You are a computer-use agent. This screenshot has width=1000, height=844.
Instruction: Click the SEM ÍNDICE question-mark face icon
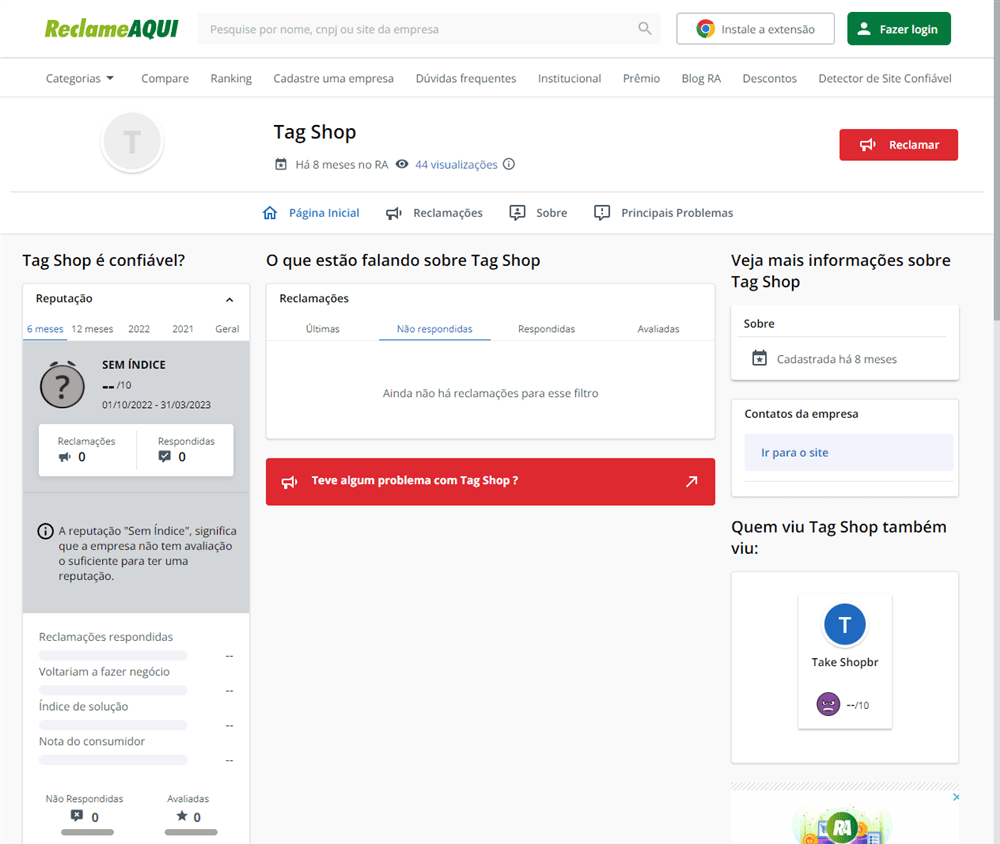[x=62, y=385]
